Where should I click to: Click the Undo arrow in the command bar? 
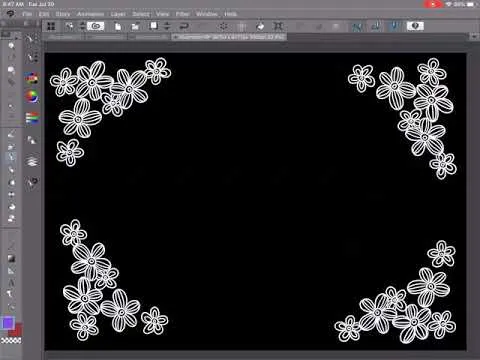pyautogui.click(x=184, y=26)
